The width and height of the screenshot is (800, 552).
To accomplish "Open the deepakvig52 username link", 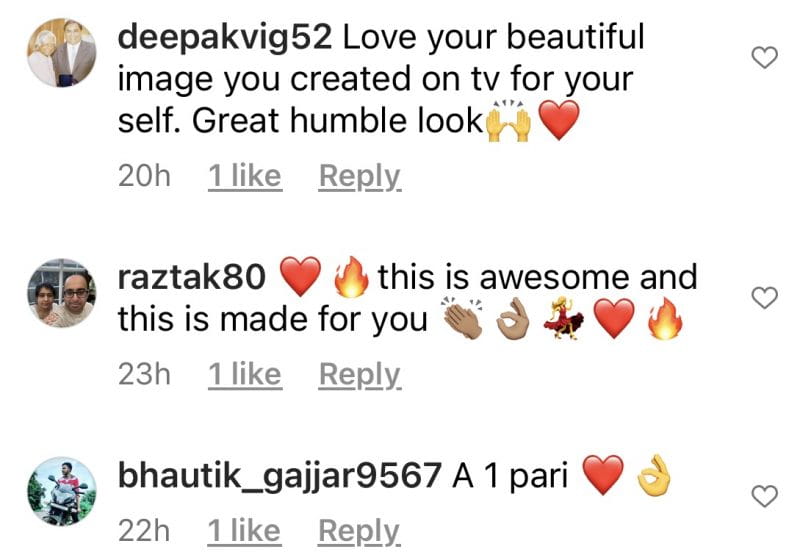I will point(225,38).
